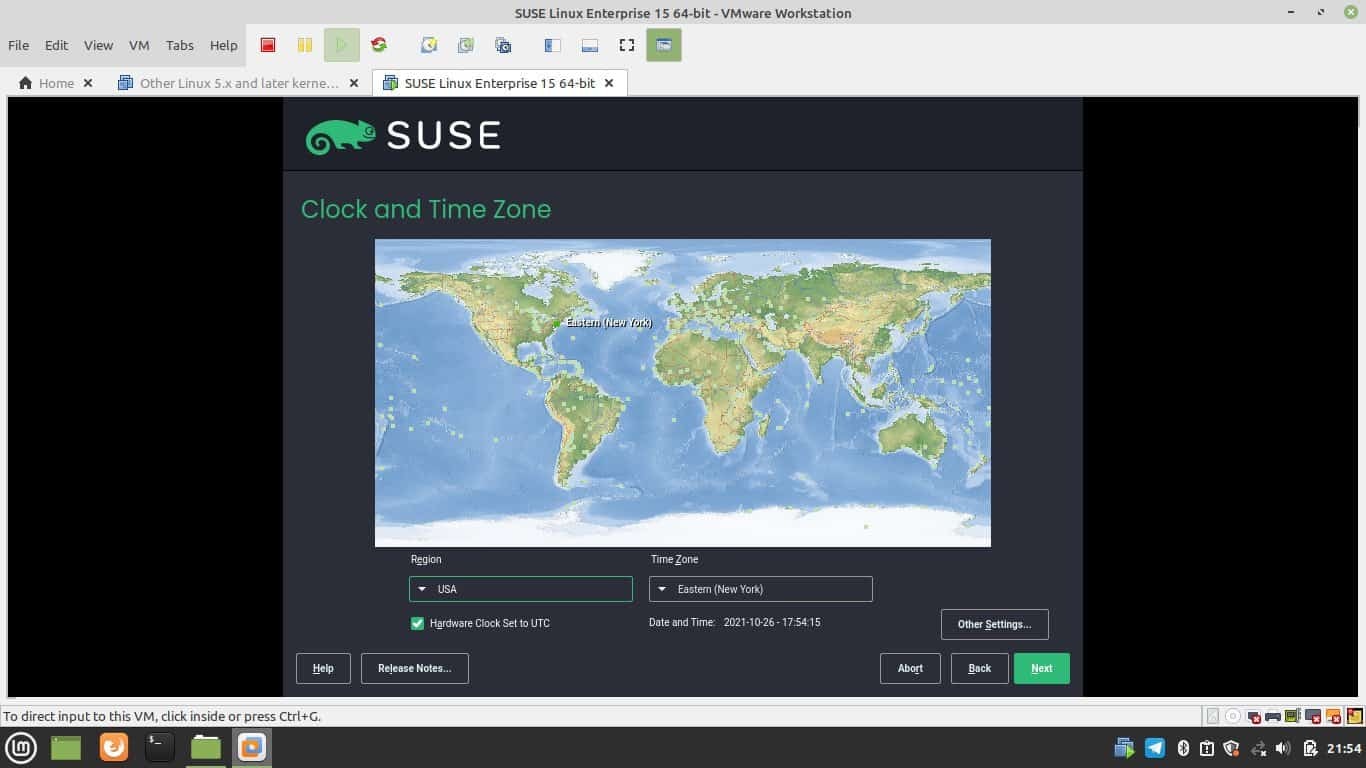Viewport: 1366px width, 768px height.
Task: Click the 'To direct input to this VM' message
Action: click(x=161, y=716)
